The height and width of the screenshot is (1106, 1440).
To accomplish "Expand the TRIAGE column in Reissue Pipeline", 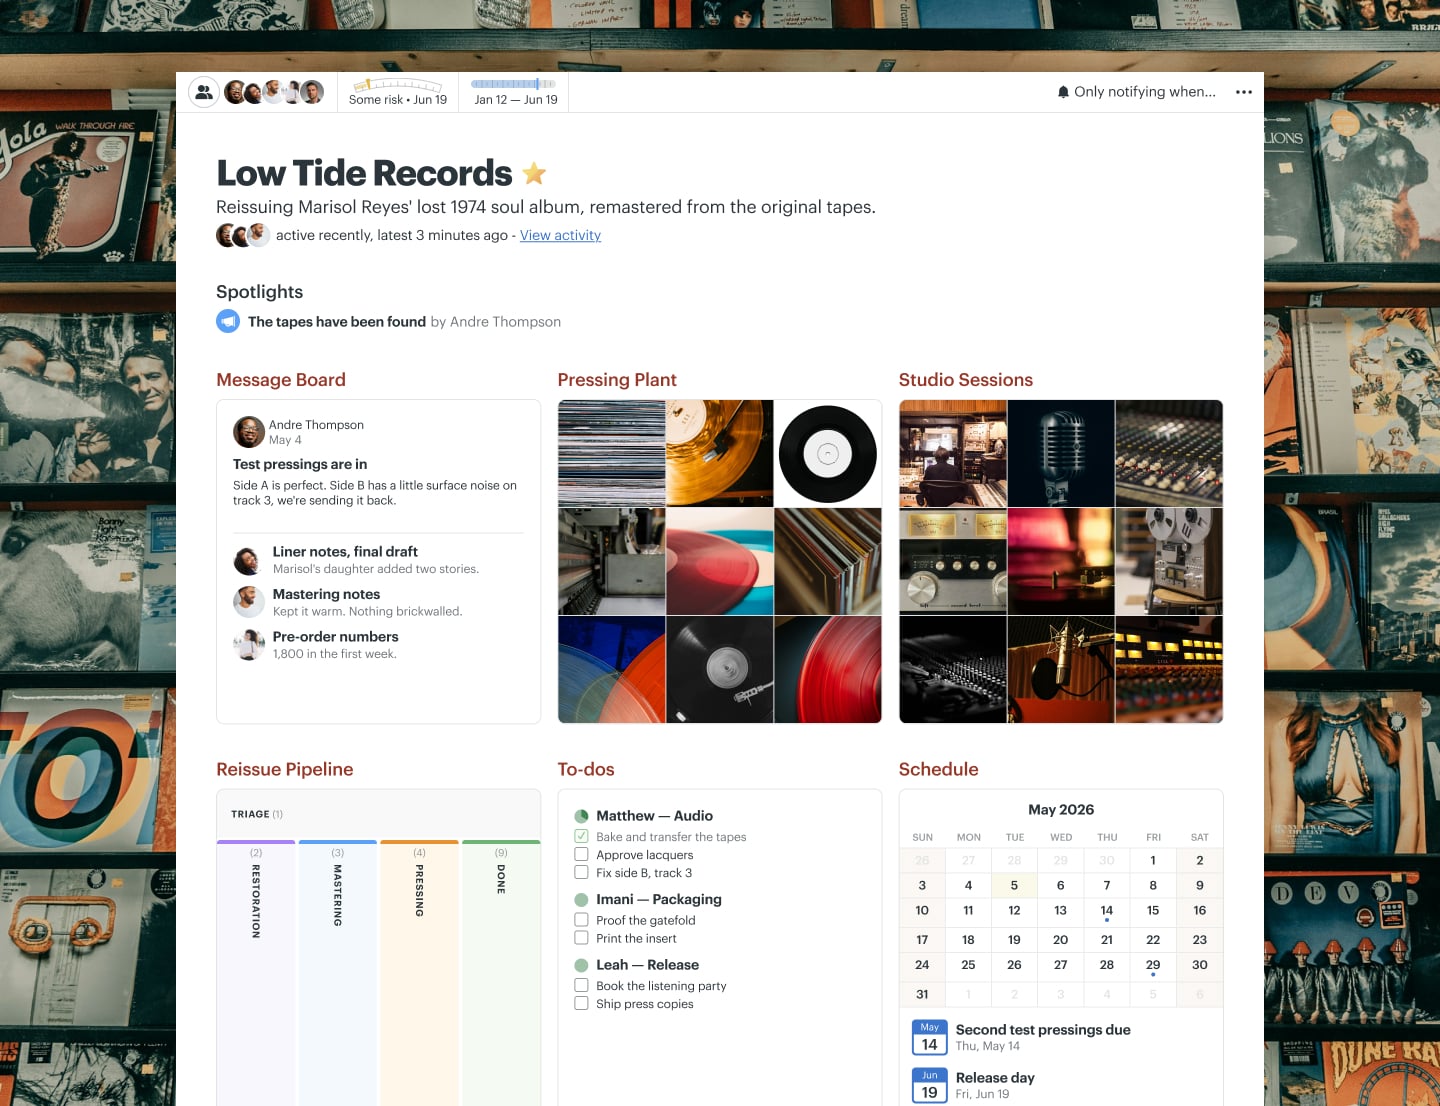I will click(378, 814).
